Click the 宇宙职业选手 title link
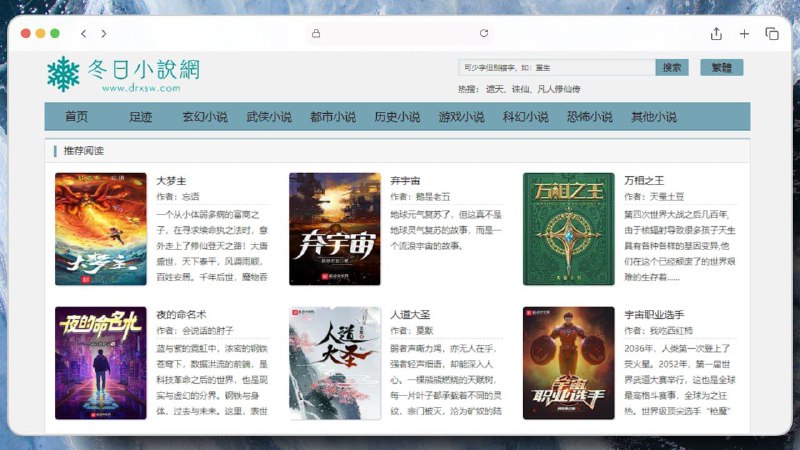The width and height of the screenshot is (800, 450). (654, 315)
